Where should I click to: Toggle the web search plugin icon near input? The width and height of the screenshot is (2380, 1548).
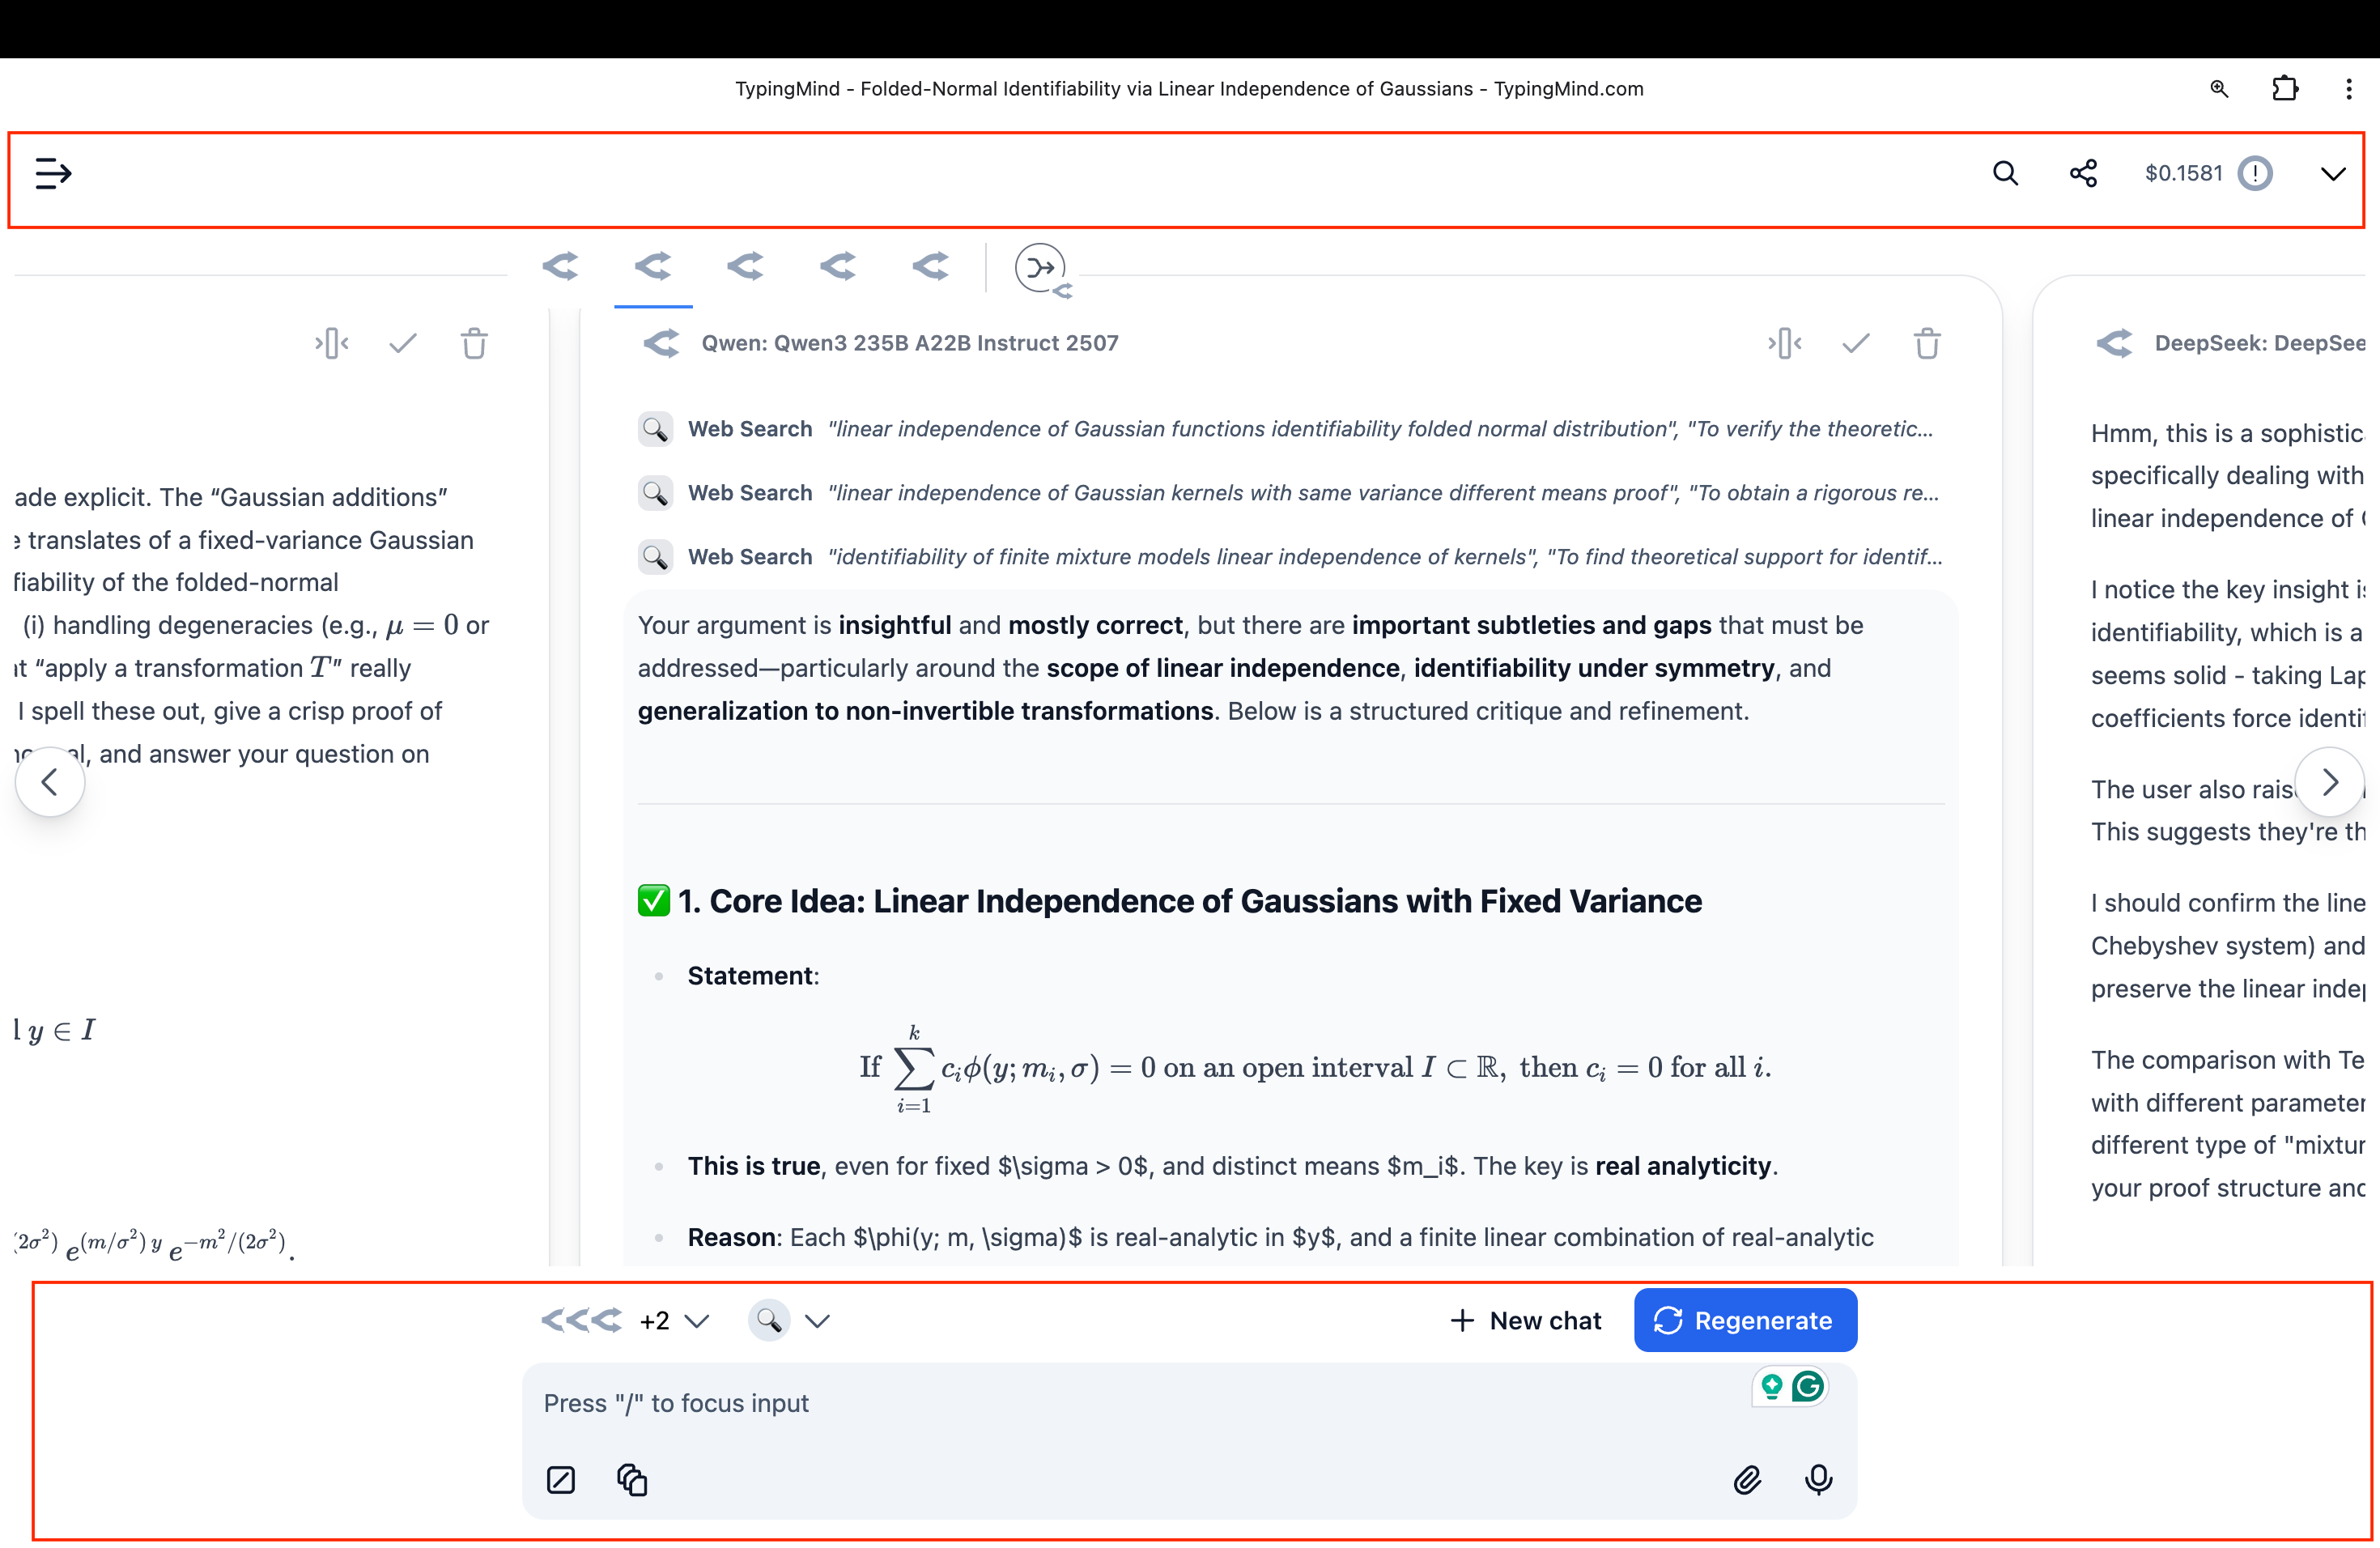pyautogui.click(x=769, y=1321)
